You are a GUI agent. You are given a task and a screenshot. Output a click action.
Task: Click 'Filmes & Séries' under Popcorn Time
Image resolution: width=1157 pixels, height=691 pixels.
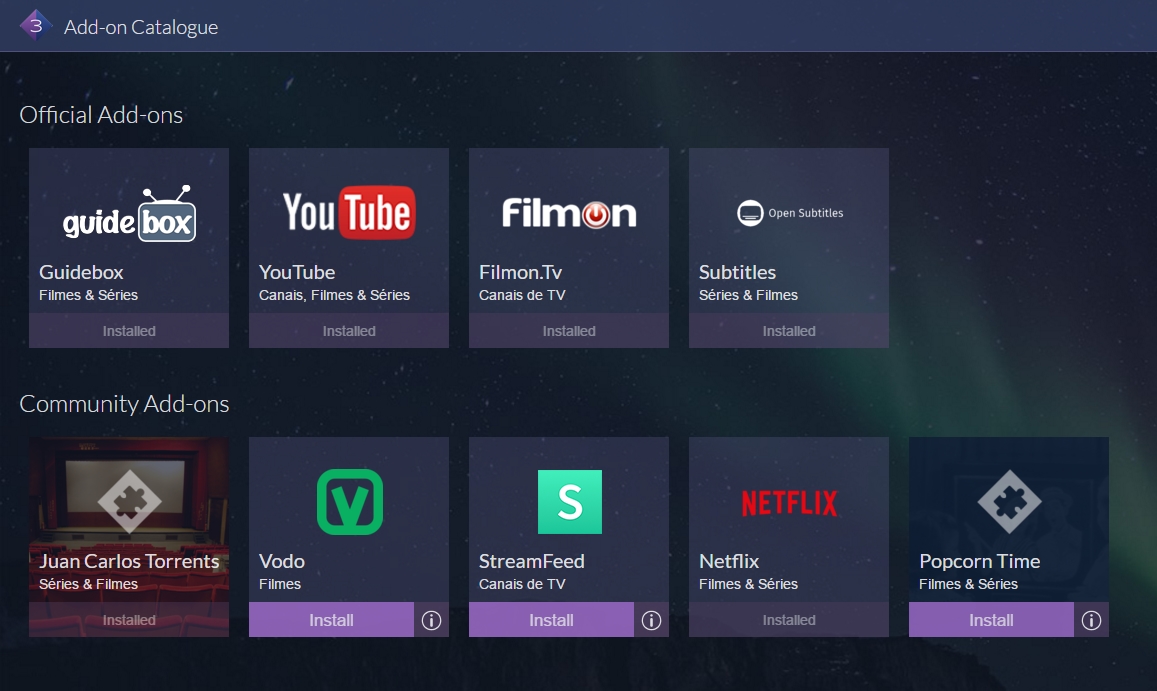[x=968, y=584]
